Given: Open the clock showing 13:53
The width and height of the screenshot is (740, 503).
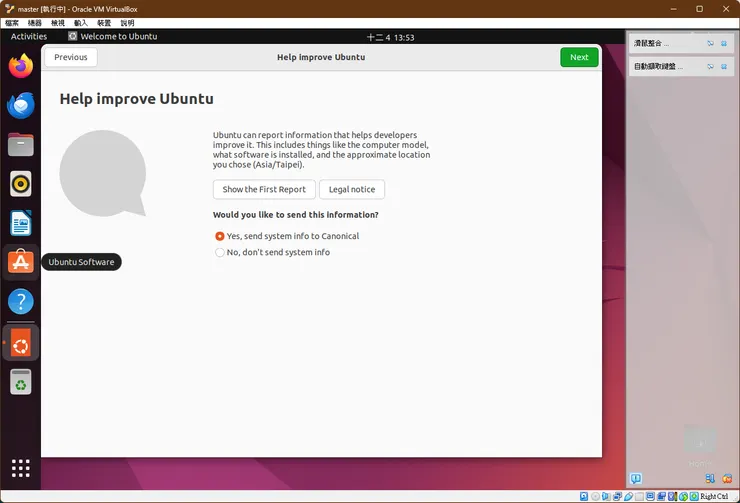Looking at the screenshot, I should pos(391,37).
